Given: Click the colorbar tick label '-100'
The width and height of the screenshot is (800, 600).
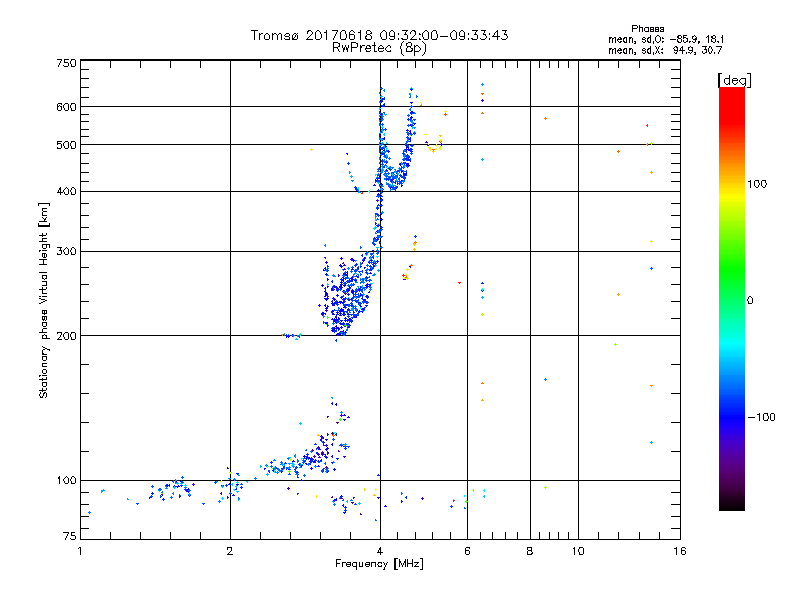Looking at the screenshot, I should pos(761,417).
